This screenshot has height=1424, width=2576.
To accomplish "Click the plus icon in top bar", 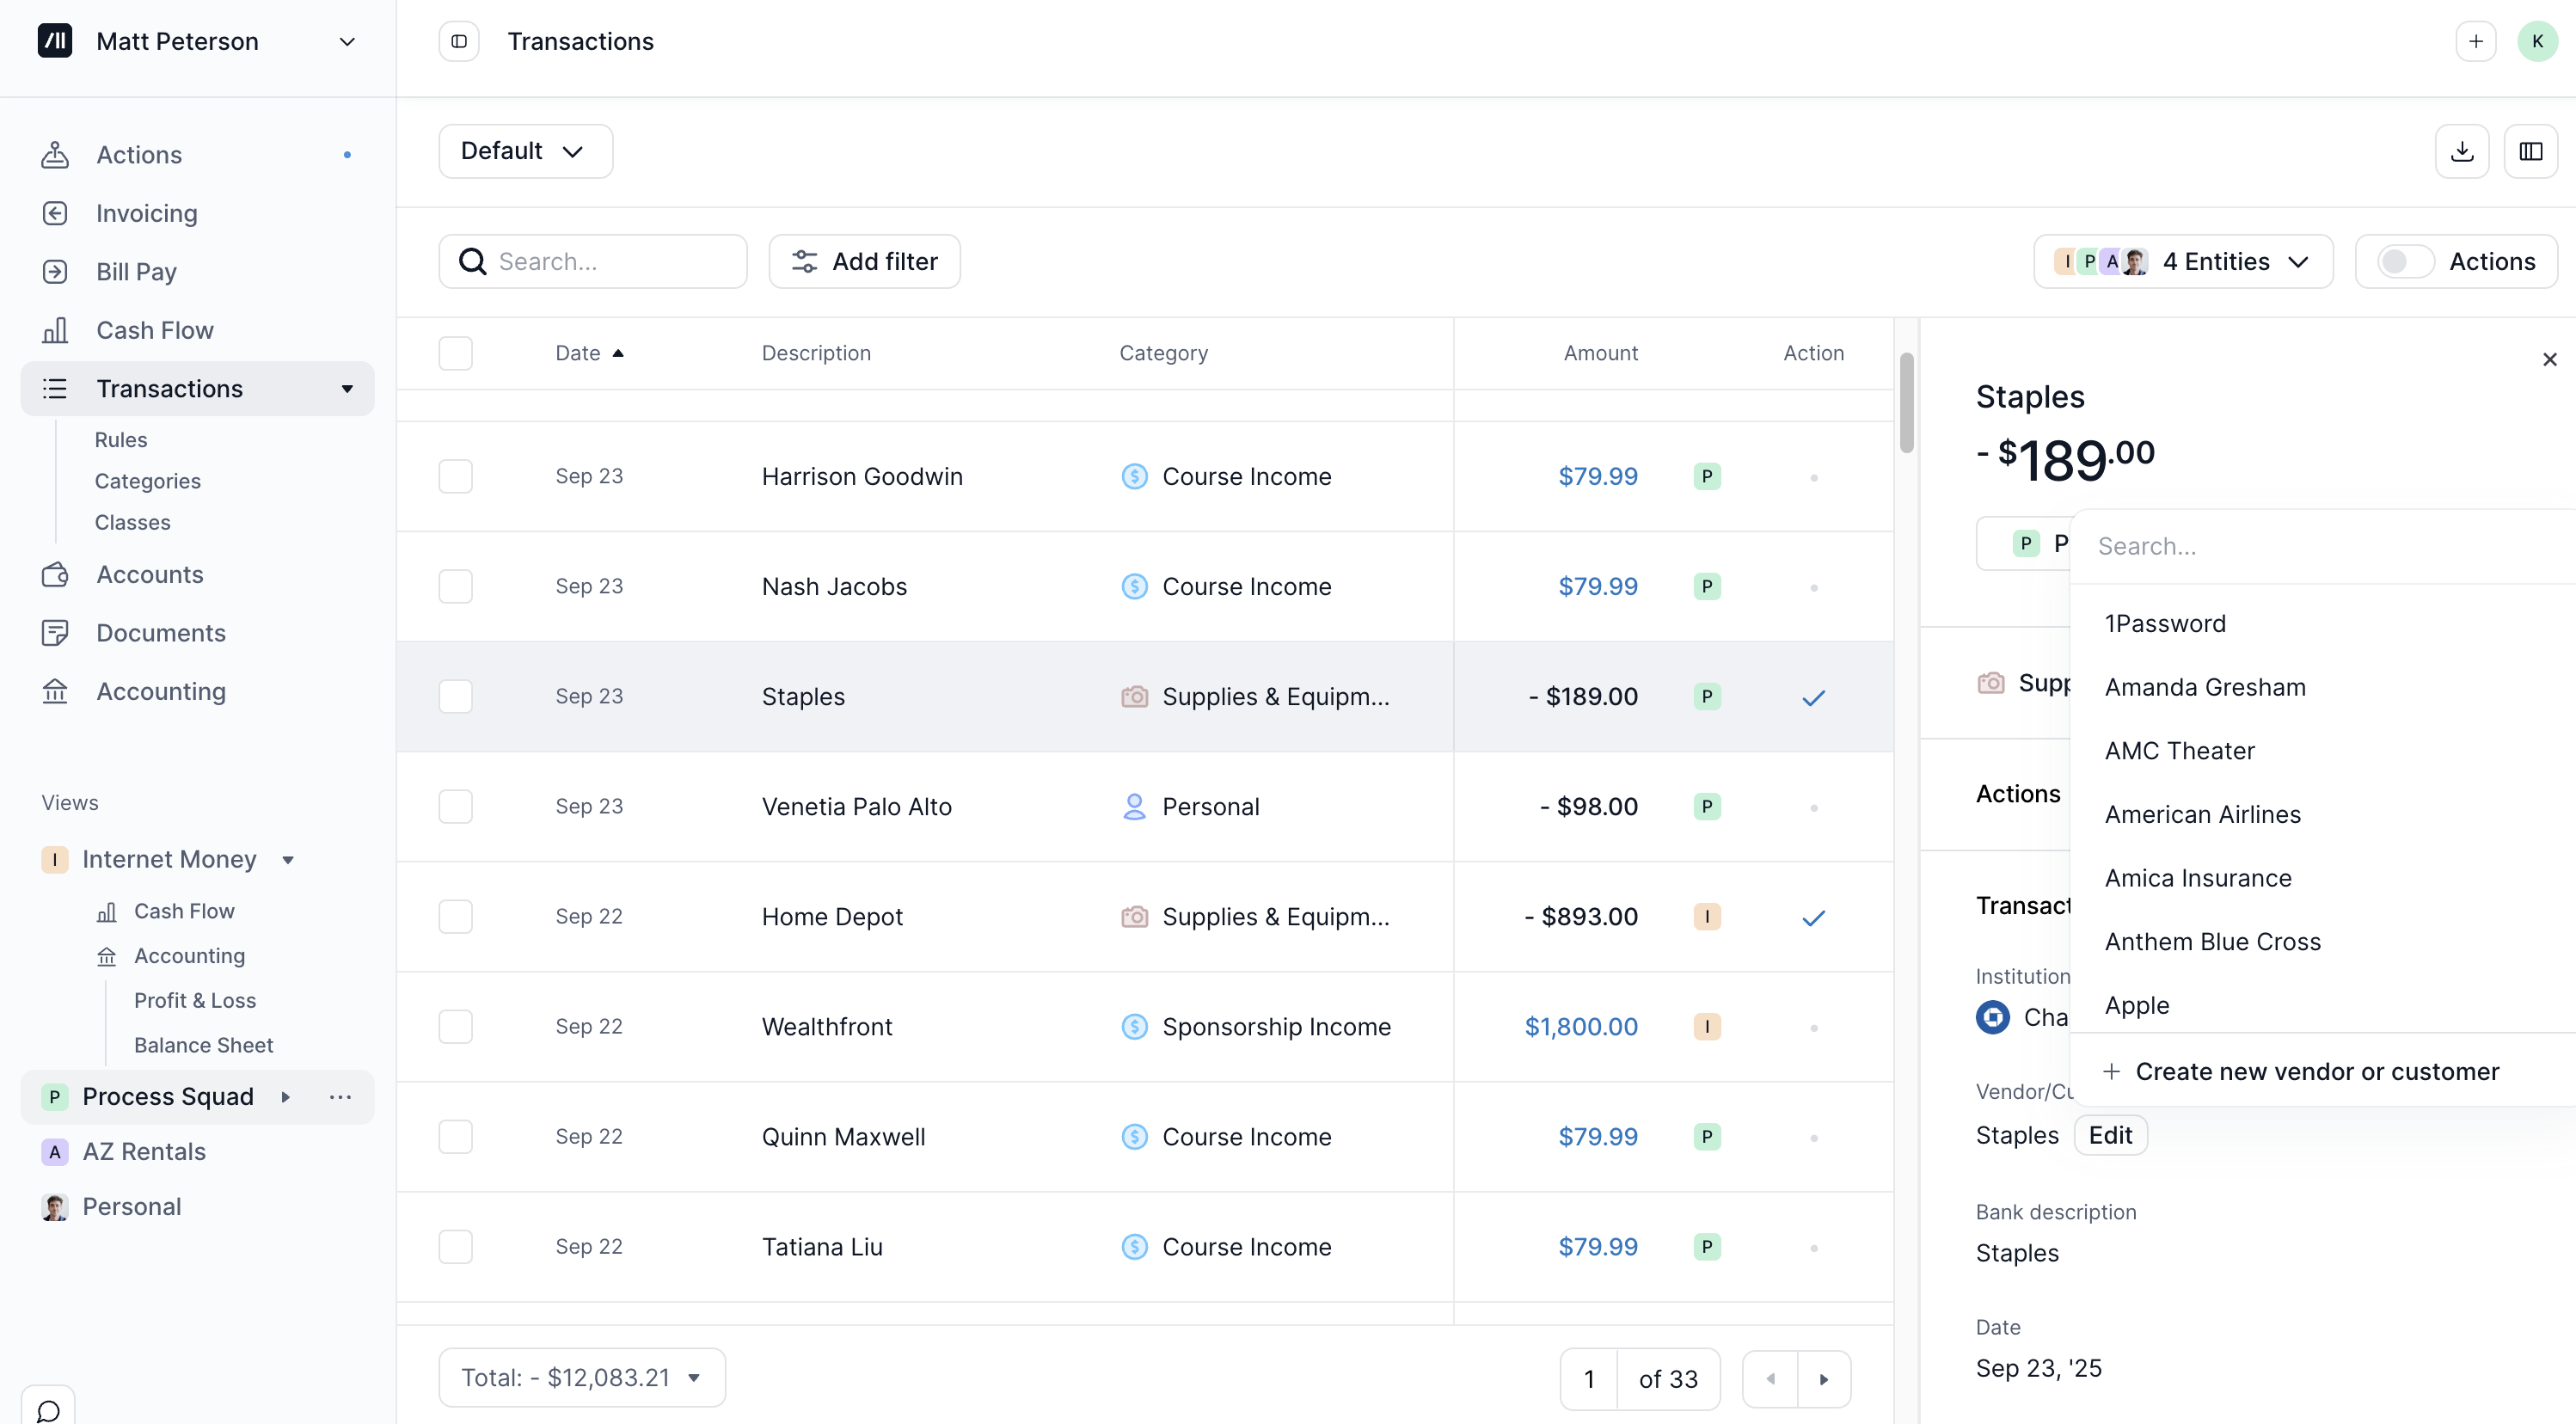I will pos(2475,41).
